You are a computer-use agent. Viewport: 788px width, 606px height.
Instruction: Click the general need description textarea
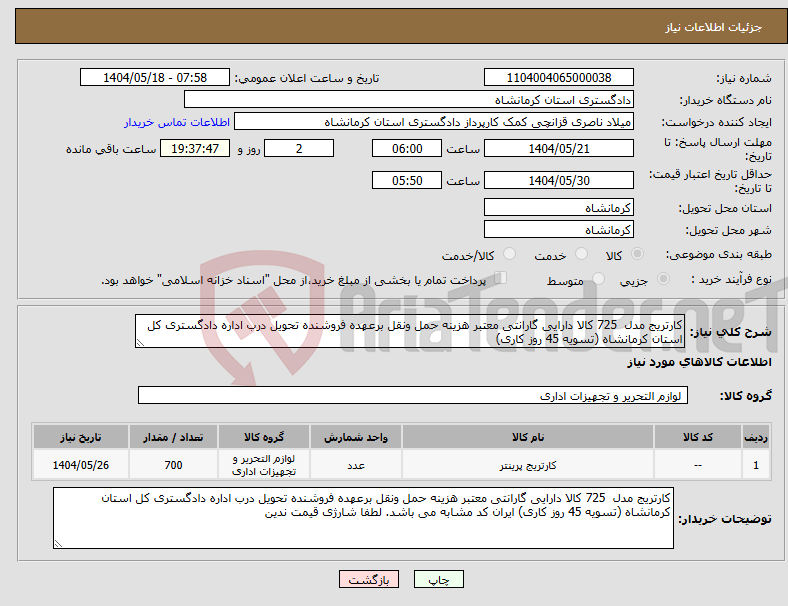coord(410,332)
